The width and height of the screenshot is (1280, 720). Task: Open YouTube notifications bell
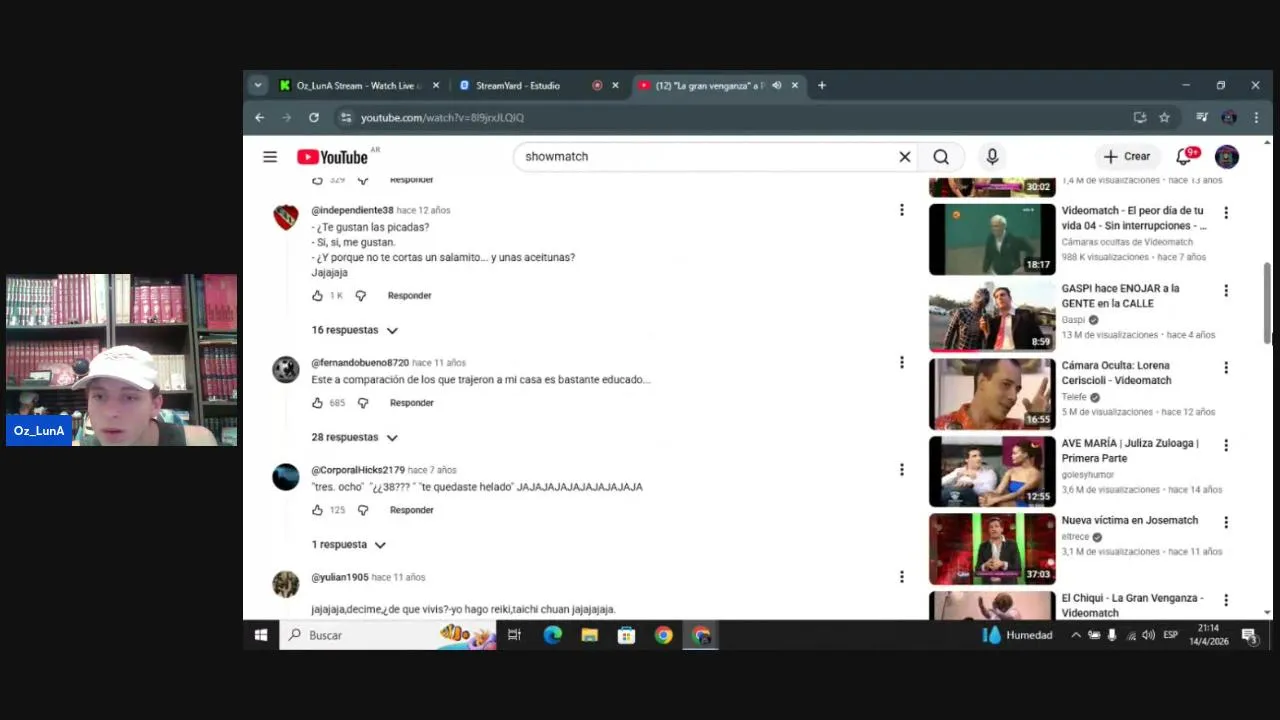click(x=1184, y=157)
